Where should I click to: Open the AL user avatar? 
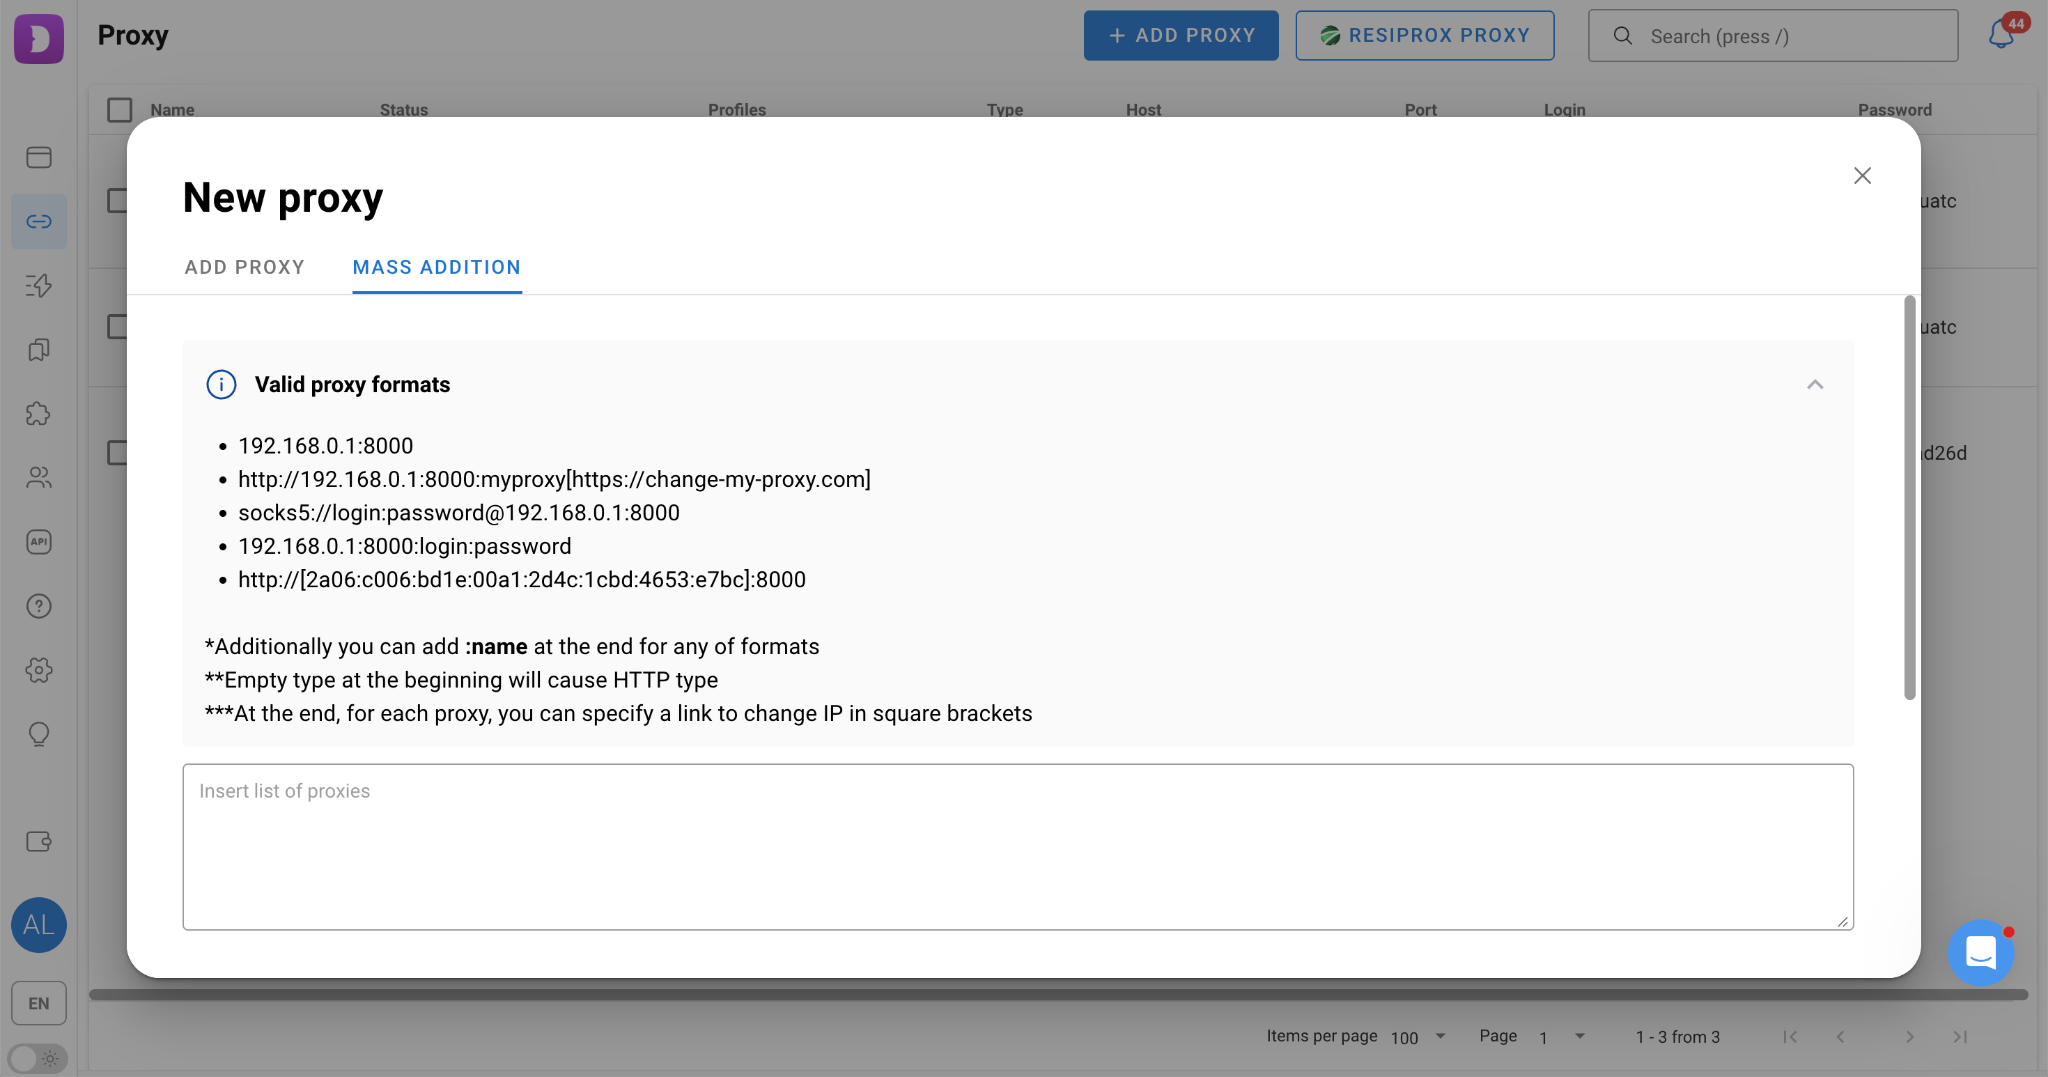pos(39,925)
